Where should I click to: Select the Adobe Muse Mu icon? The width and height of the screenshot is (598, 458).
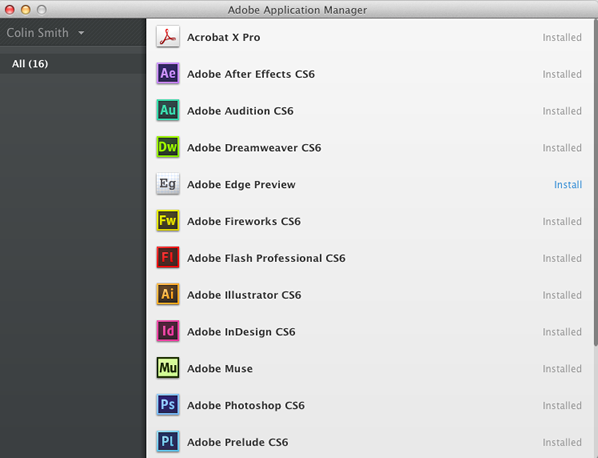tap(168, 368)
